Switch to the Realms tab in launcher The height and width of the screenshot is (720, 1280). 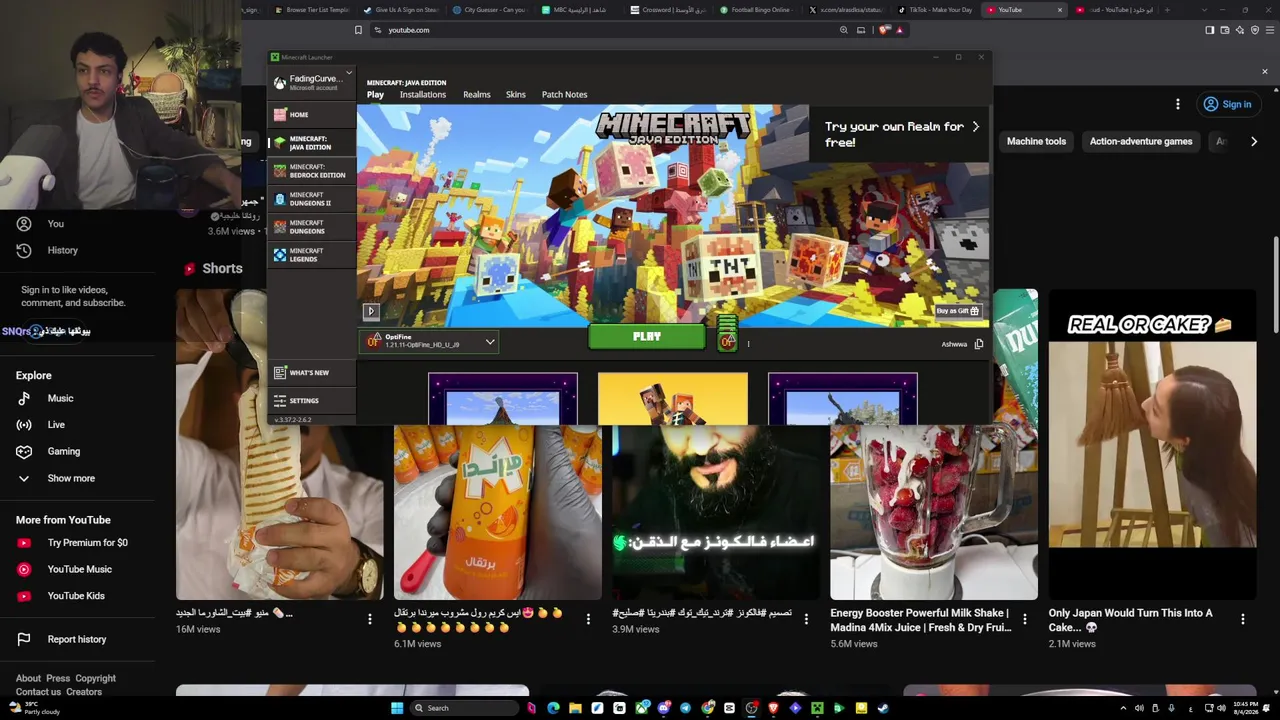tap(477, 95)
